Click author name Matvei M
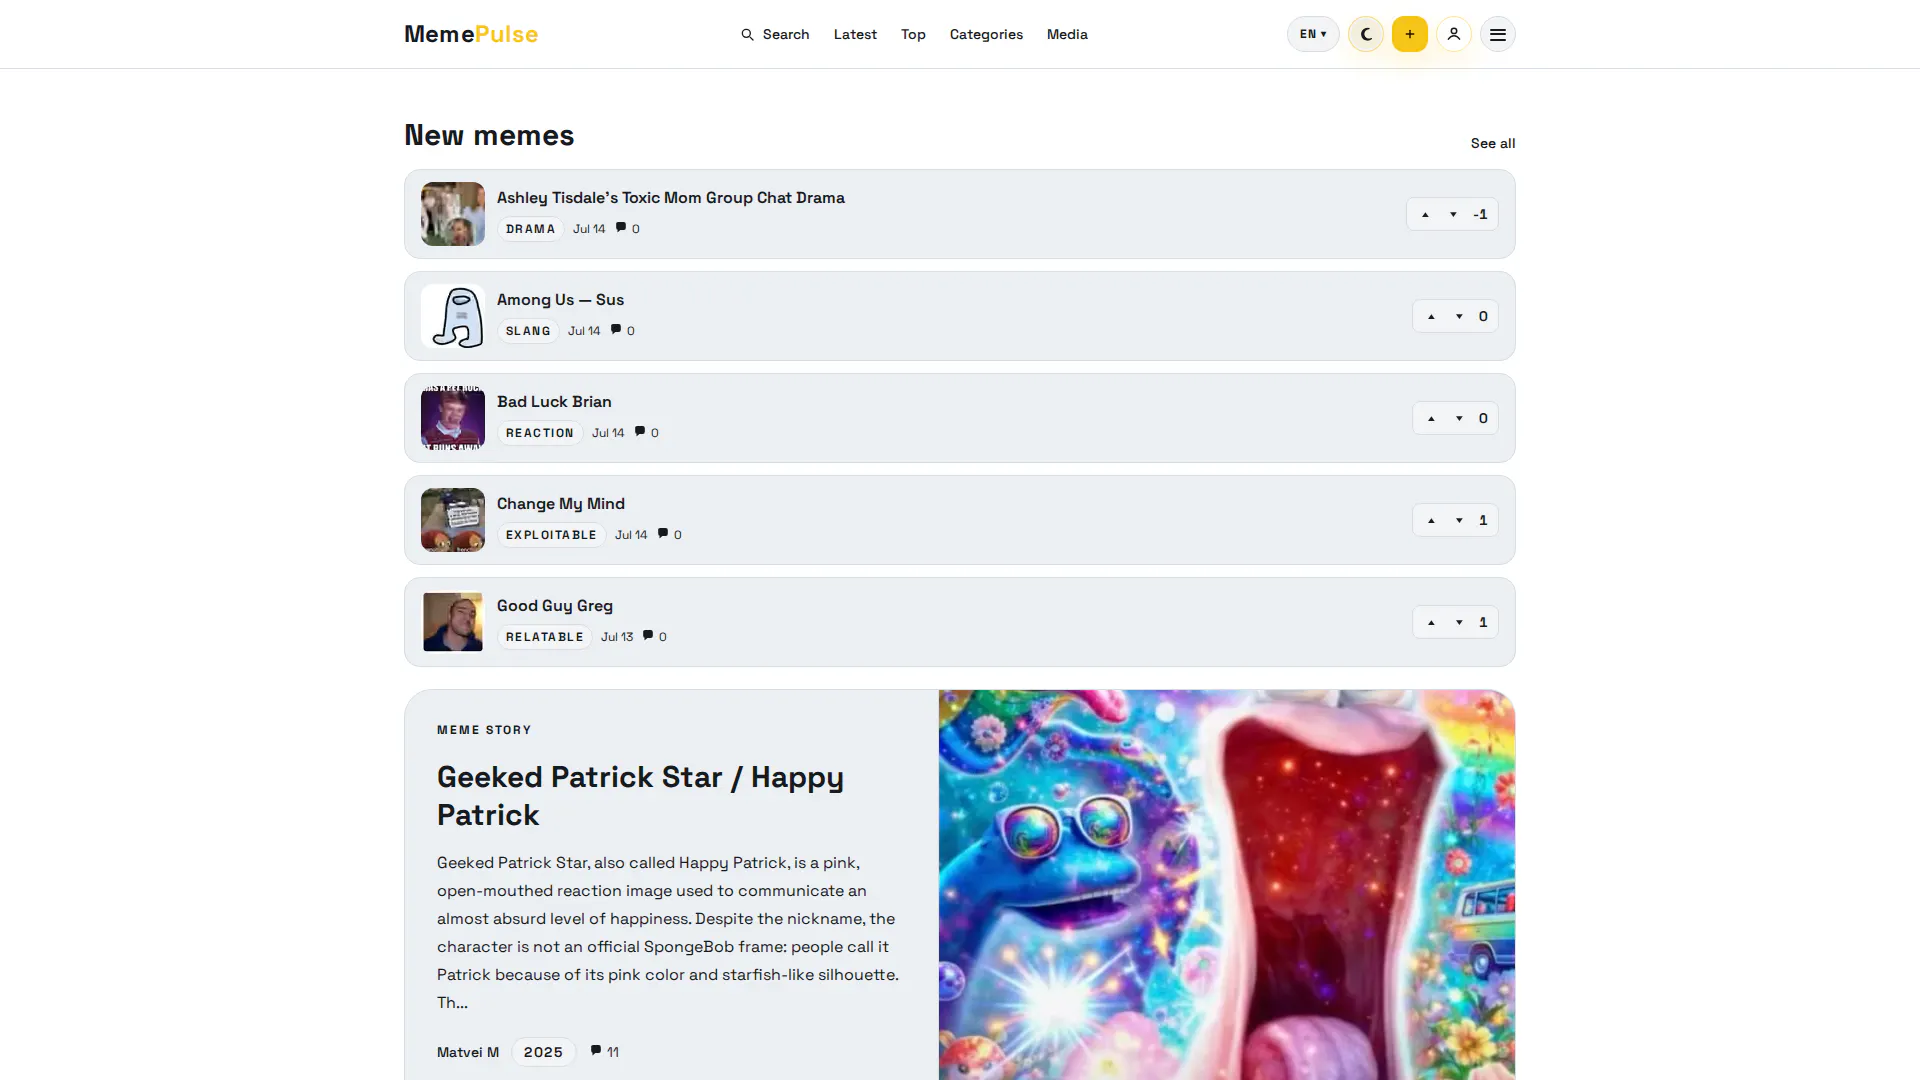This screenshot has width=1920, height=1080. [468, 1052]
